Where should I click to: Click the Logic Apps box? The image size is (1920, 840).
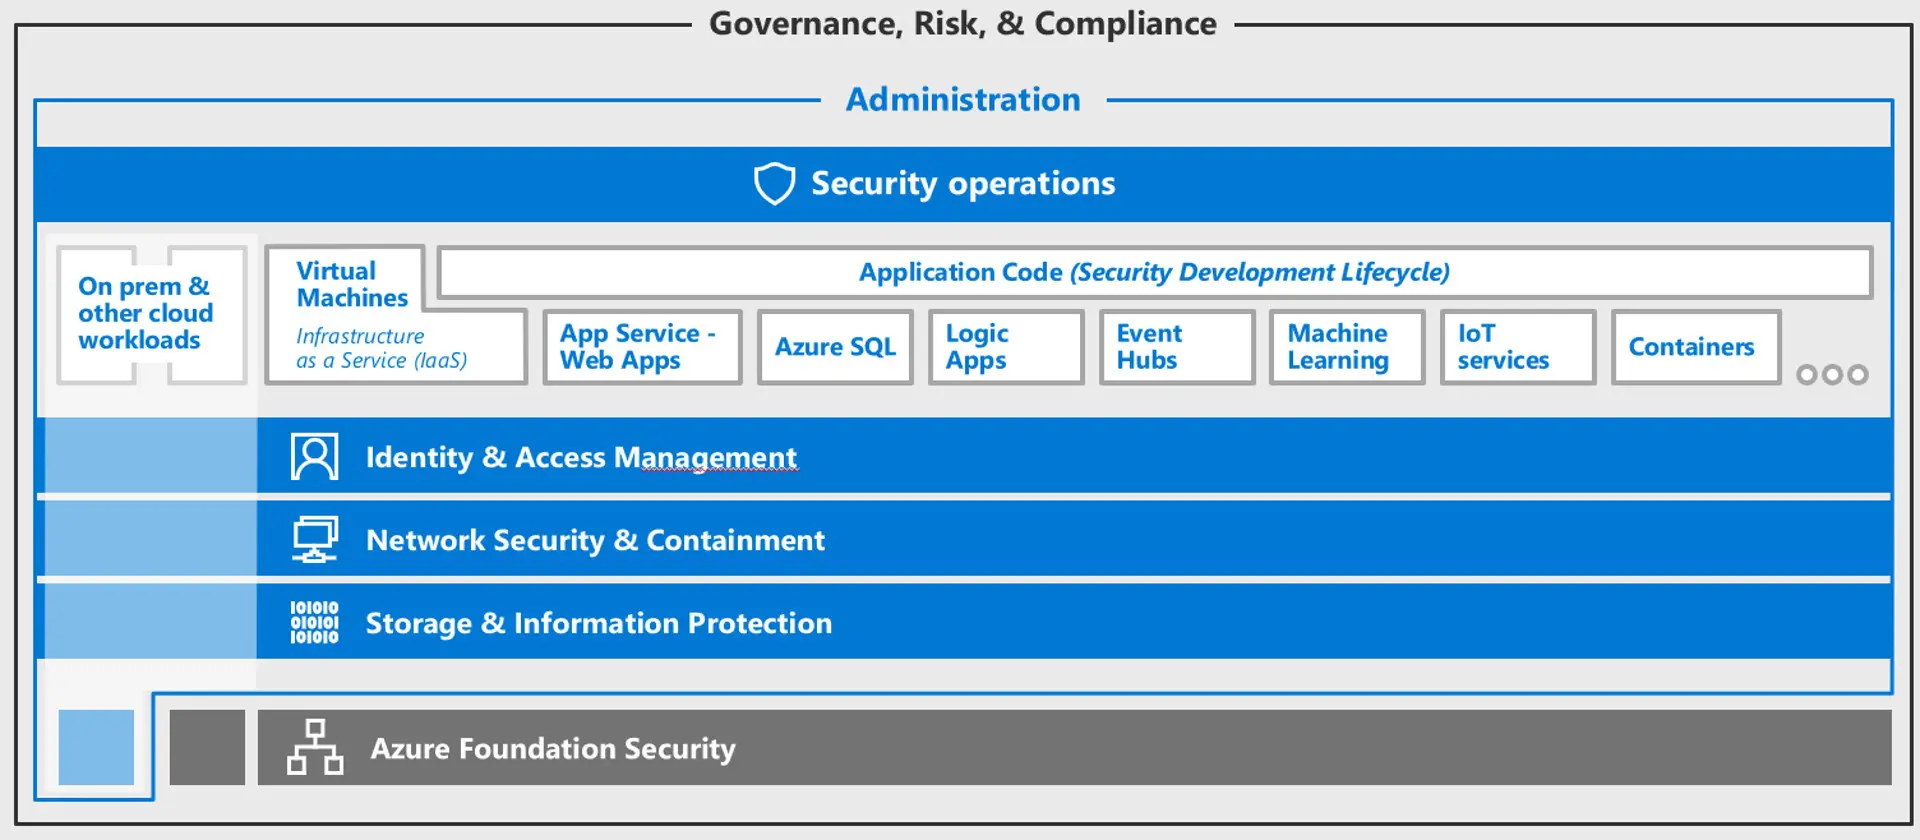pos(1006,347)
